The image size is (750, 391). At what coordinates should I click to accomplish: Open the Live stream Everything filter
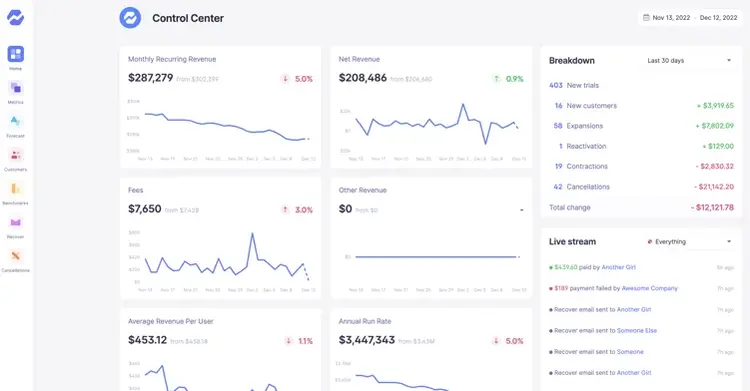(x=689, y=242)
